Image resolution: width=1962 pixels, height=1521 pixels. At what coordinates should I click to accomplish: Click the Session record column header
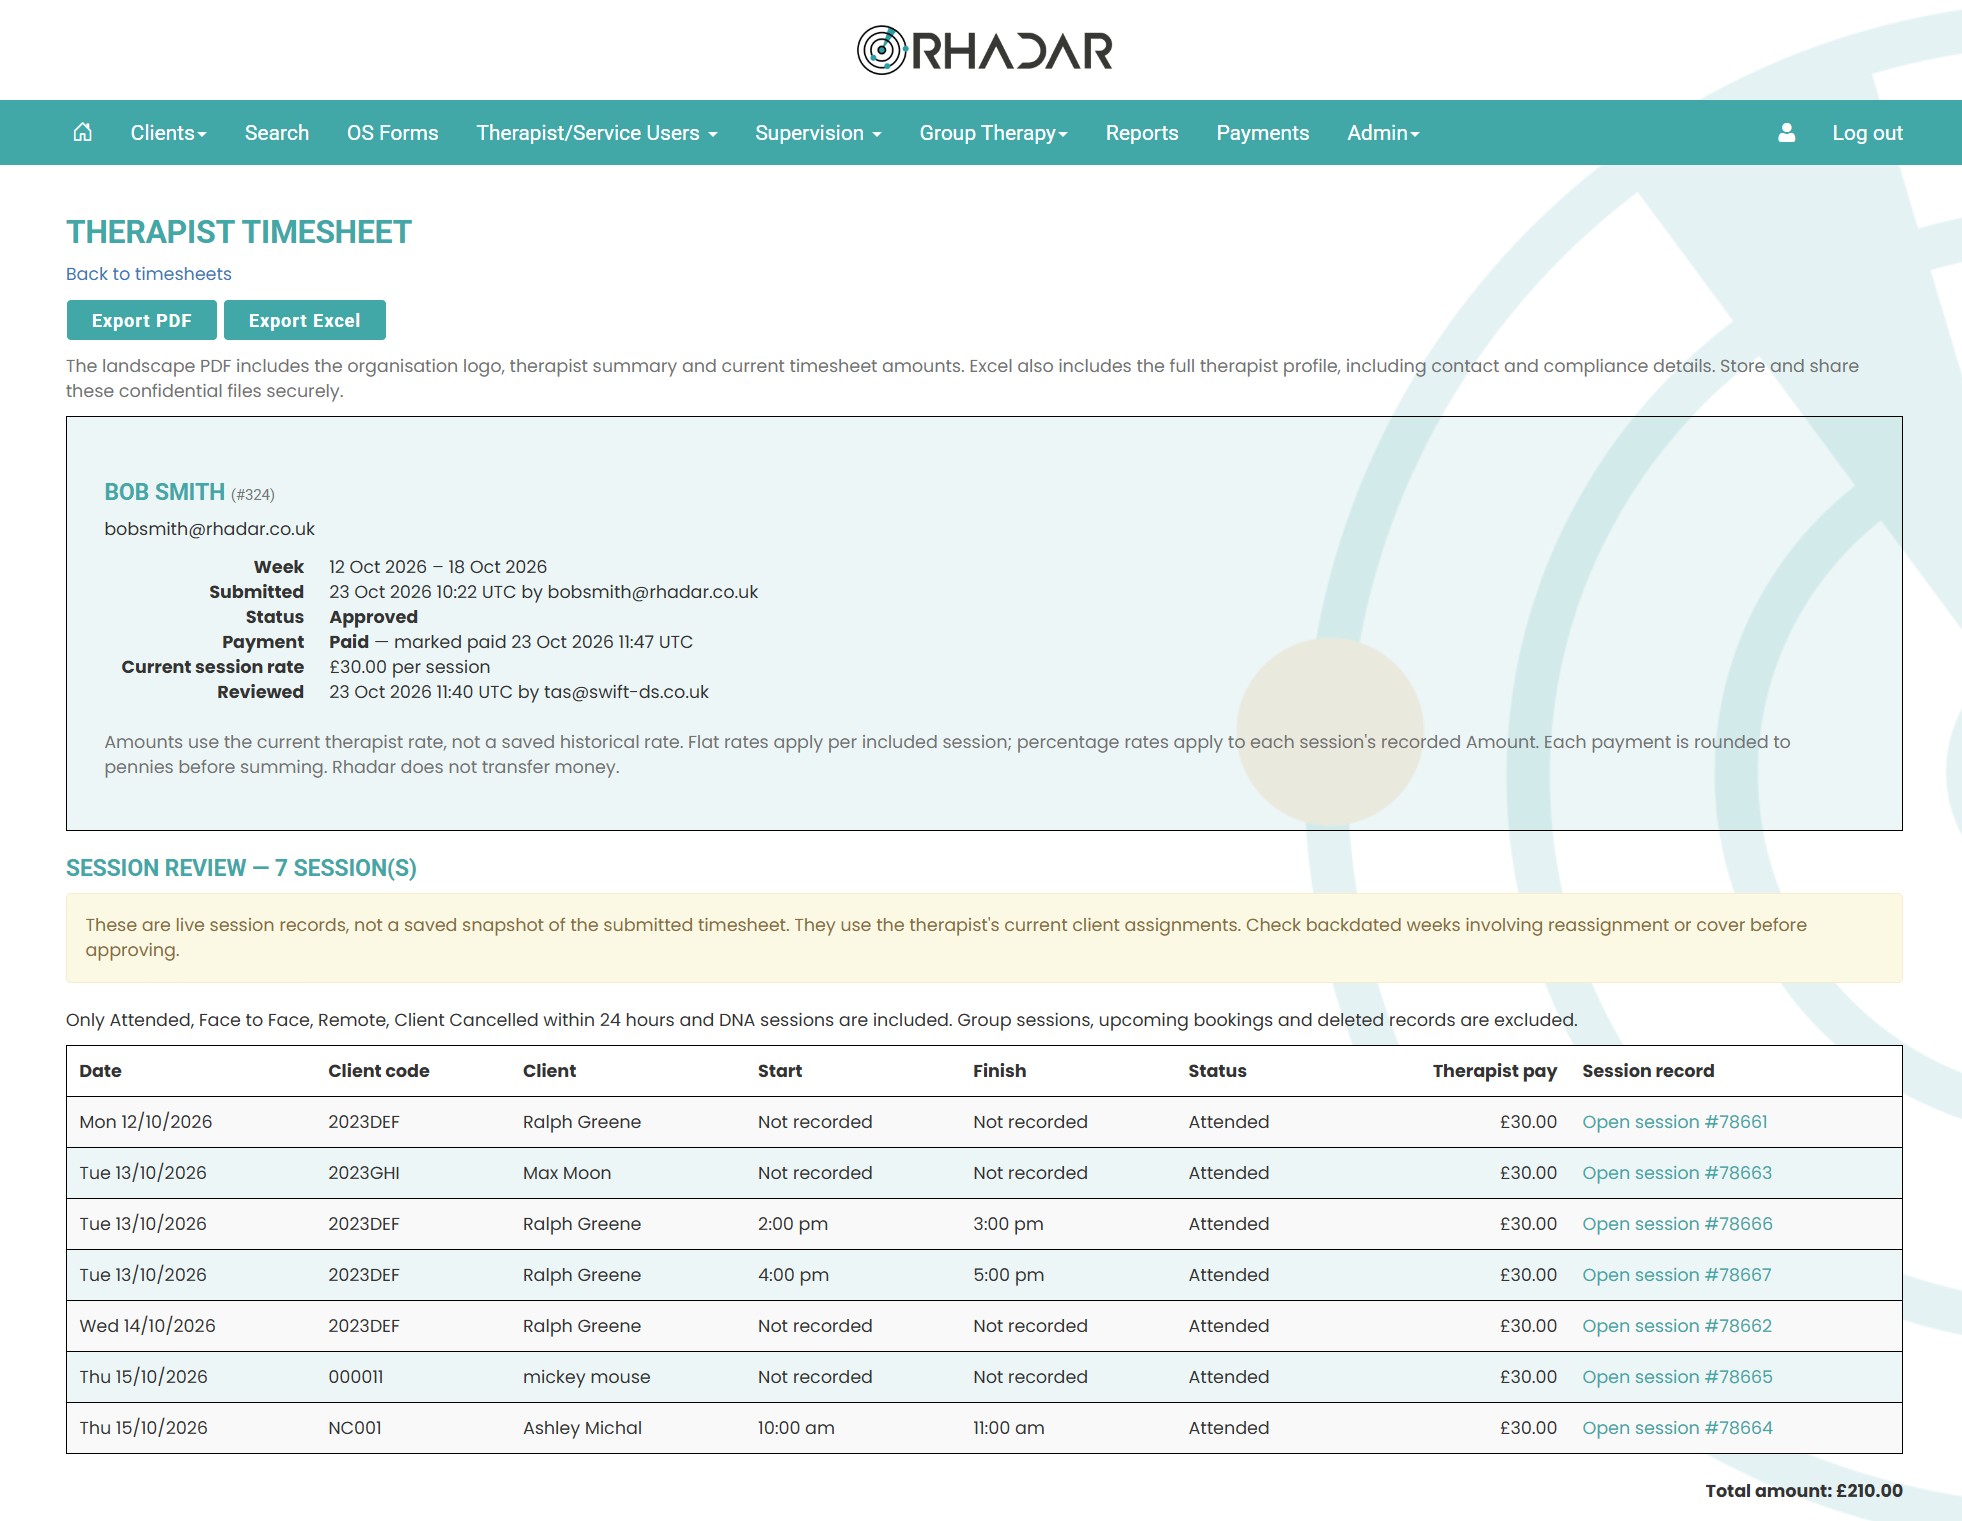[x=1648, y=1071]
